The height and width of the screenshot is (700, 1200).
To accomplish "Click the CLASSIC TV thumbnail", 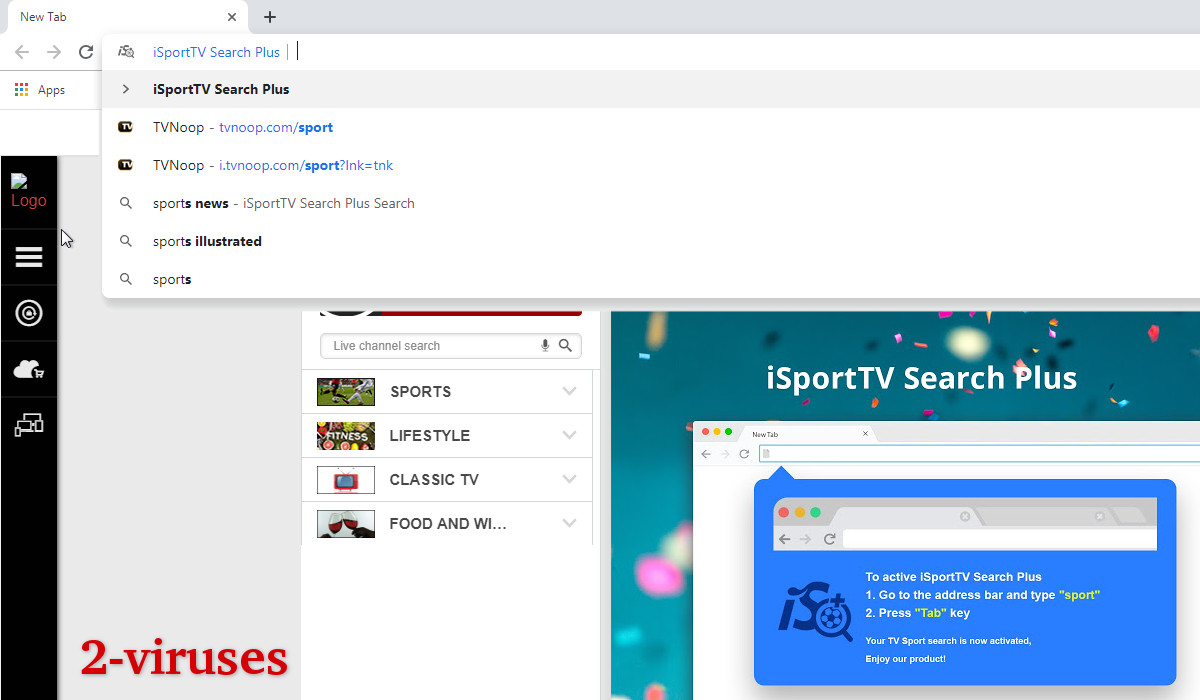I will pyautogui.click(x=346, y=480).
